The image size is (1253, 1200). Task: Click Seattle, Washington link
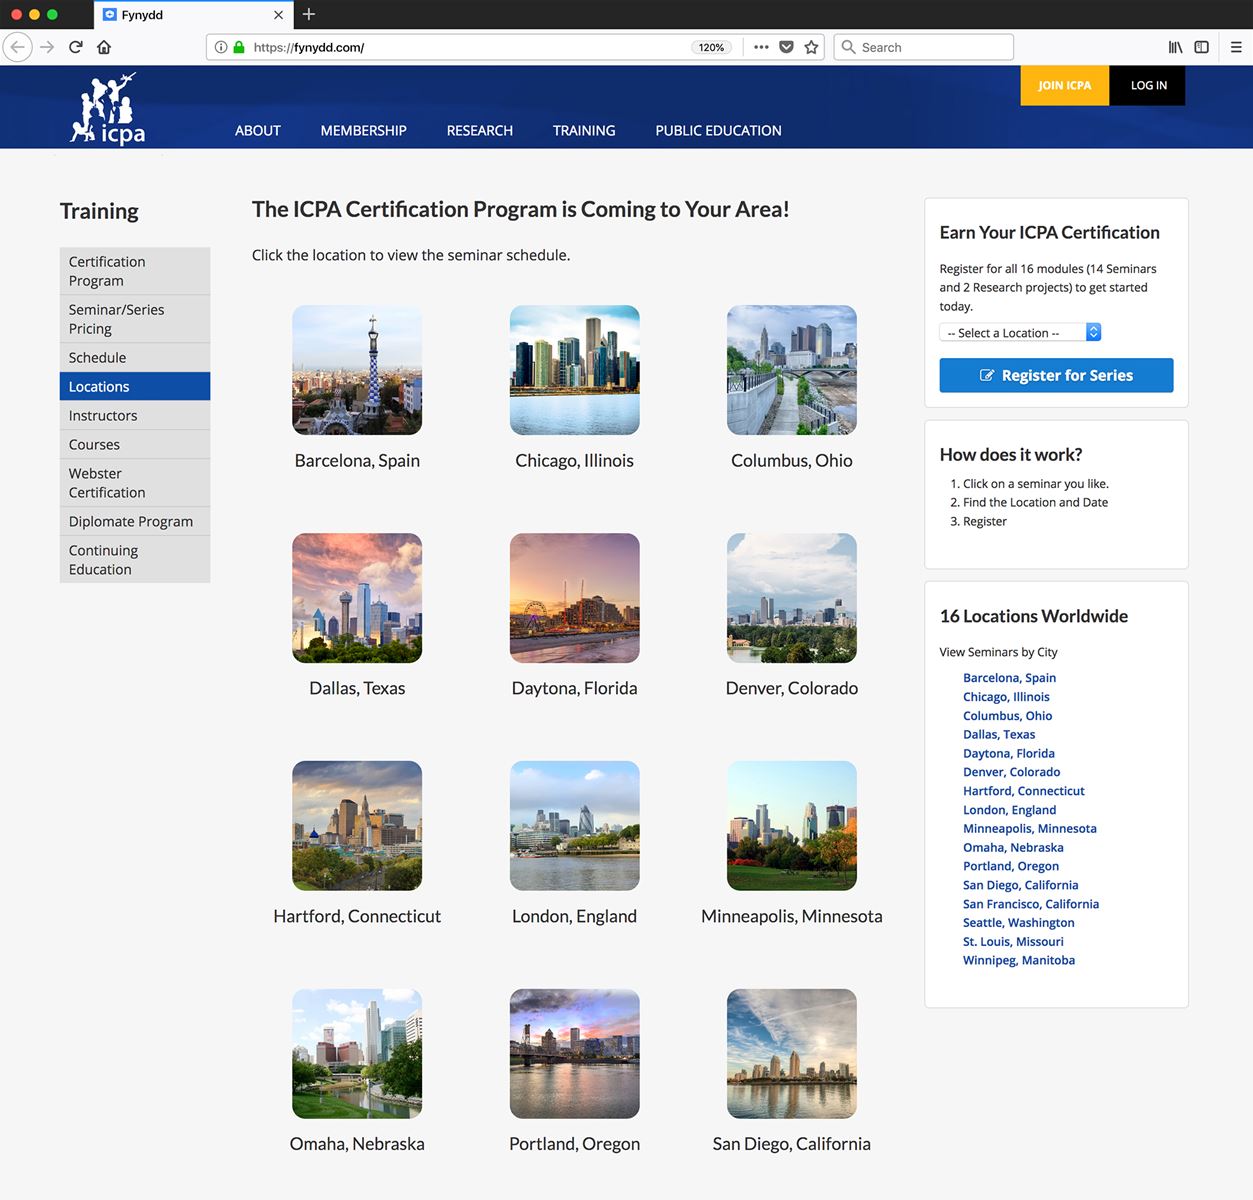tap(1019, 923)
